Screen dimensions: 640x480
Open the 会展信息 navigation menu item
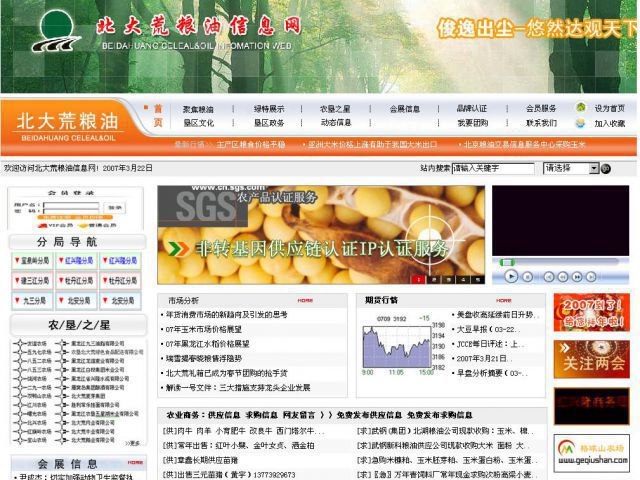point(404,109)
